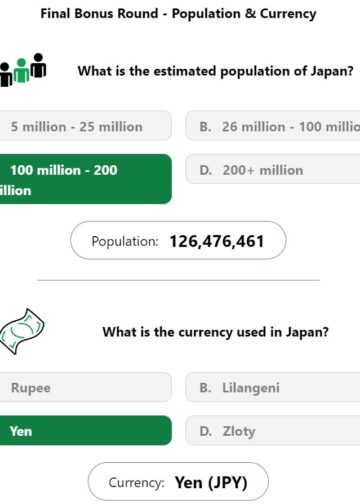Pick option D Zloty
Image resolution: width=360 pixels, height=504 pixels.
273,430
